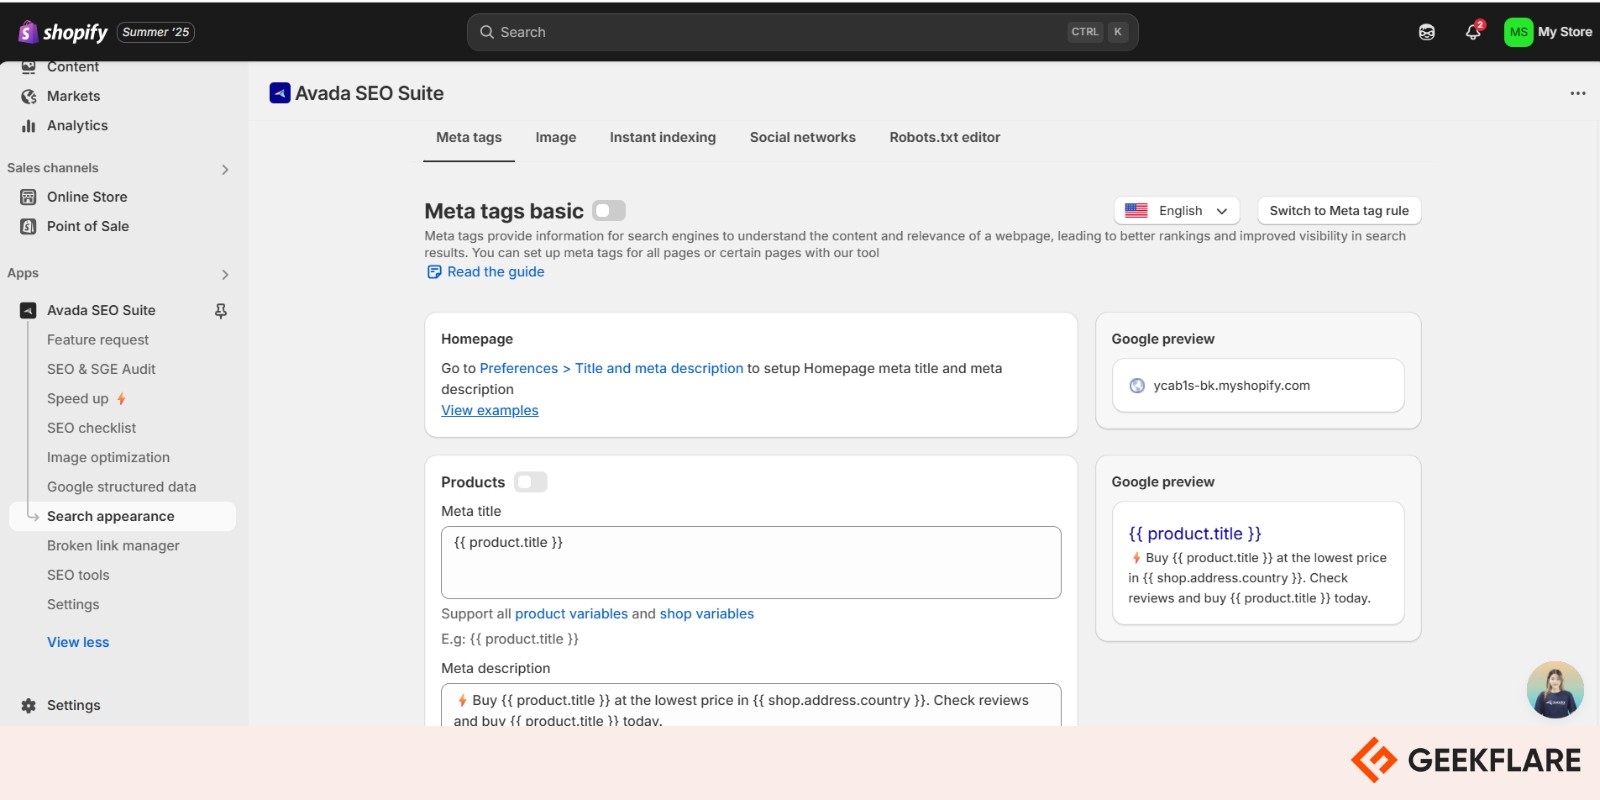Image resolution: width=1600 pixels, height=800 pixels.
Task: Select Search appearance in the sidebar
Action: click(x=123, y=516)
